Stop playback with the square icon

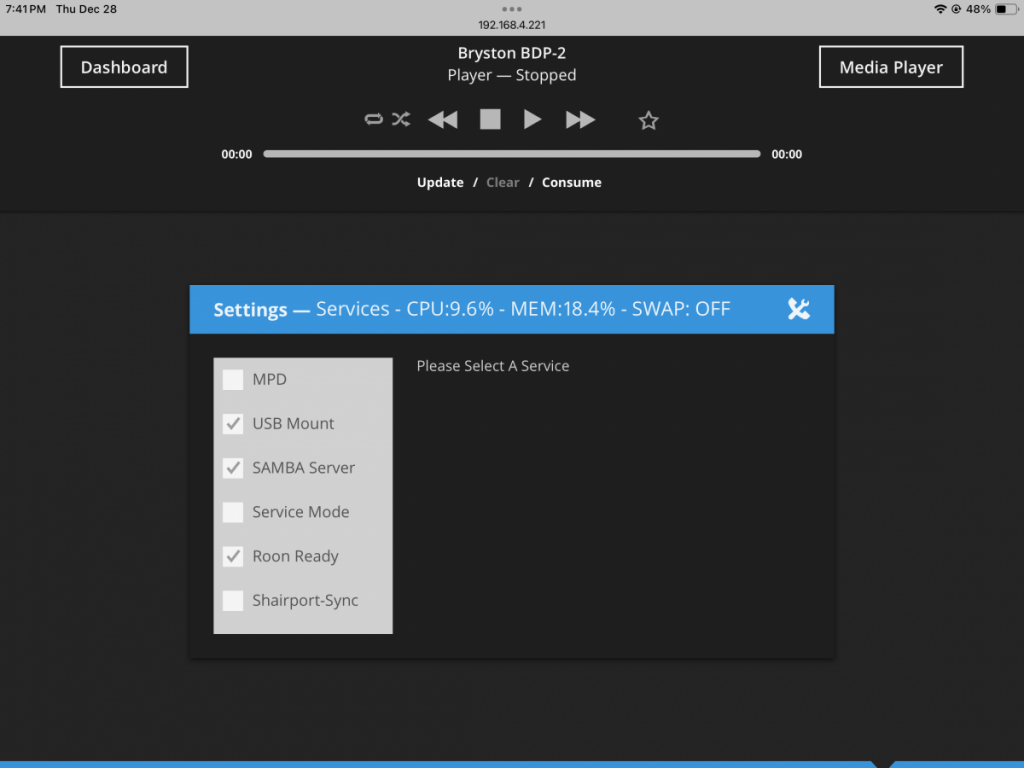point(490,120)
